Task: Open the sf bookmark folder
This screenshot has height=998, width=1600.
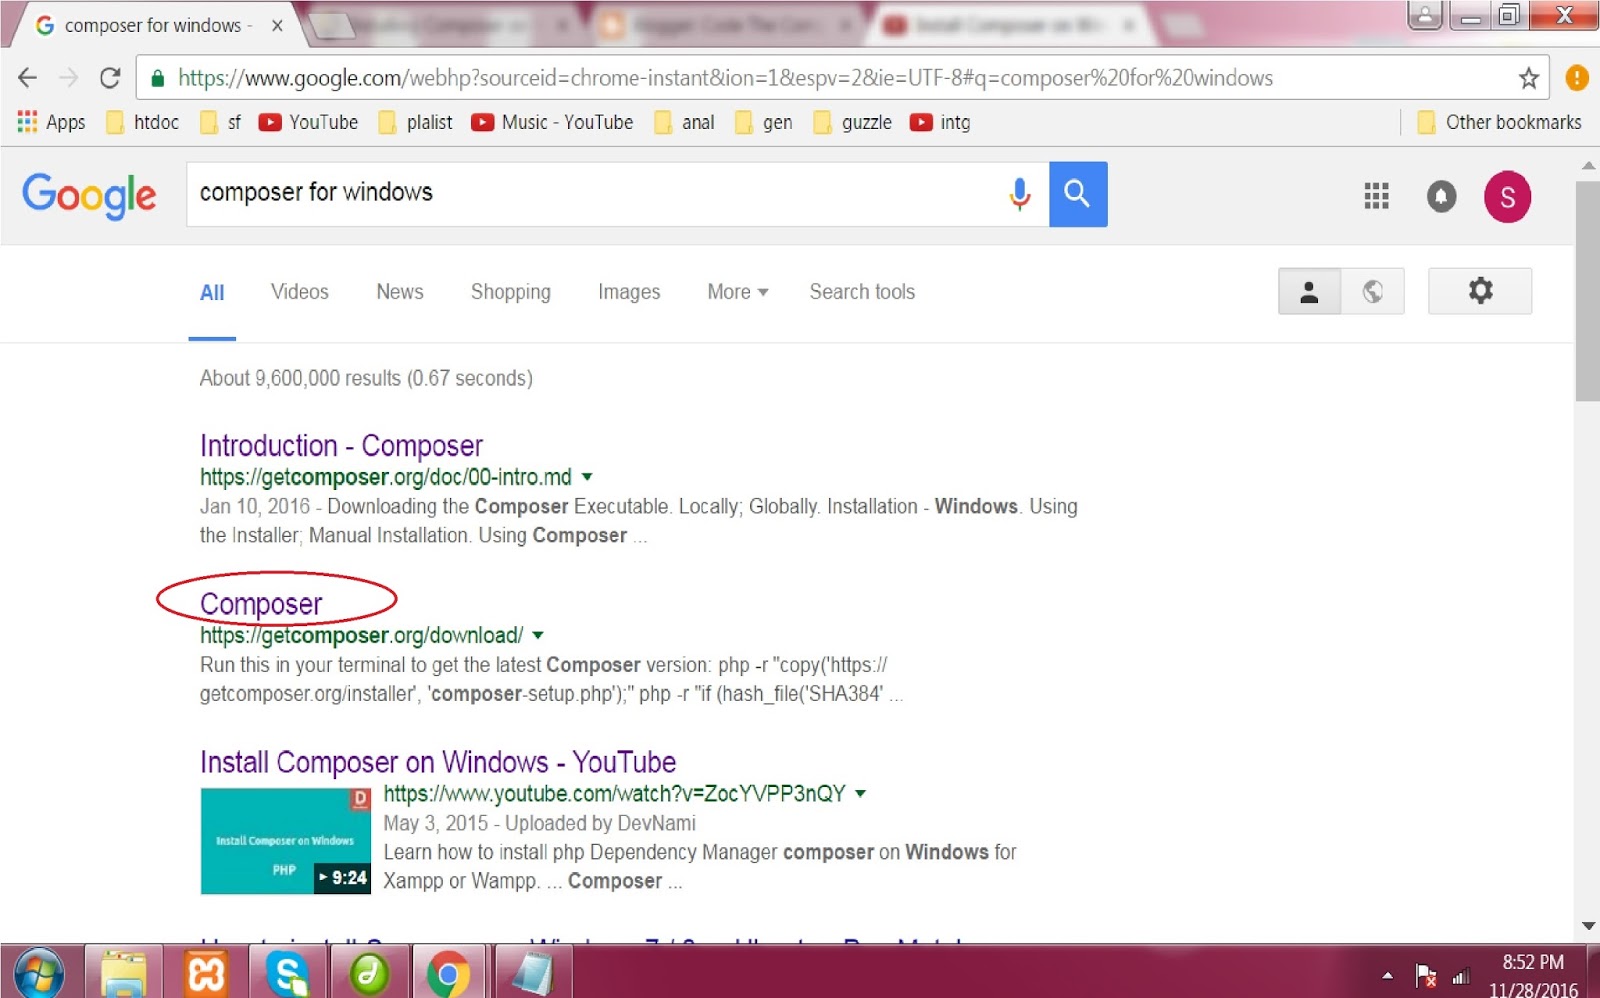Action: [x=221, y=122]
